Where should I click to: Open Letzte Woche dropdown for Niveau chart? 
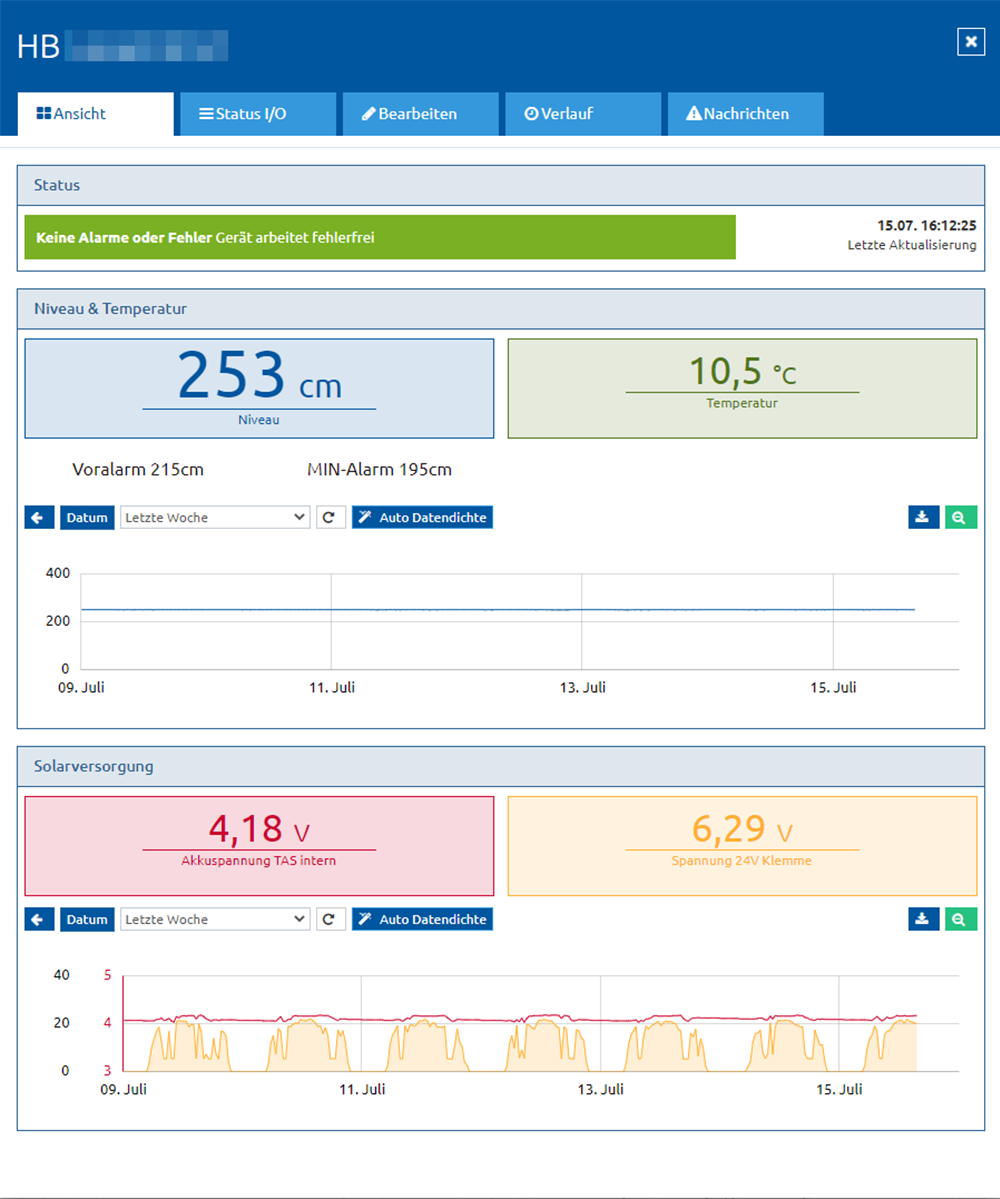pos(215,518)
